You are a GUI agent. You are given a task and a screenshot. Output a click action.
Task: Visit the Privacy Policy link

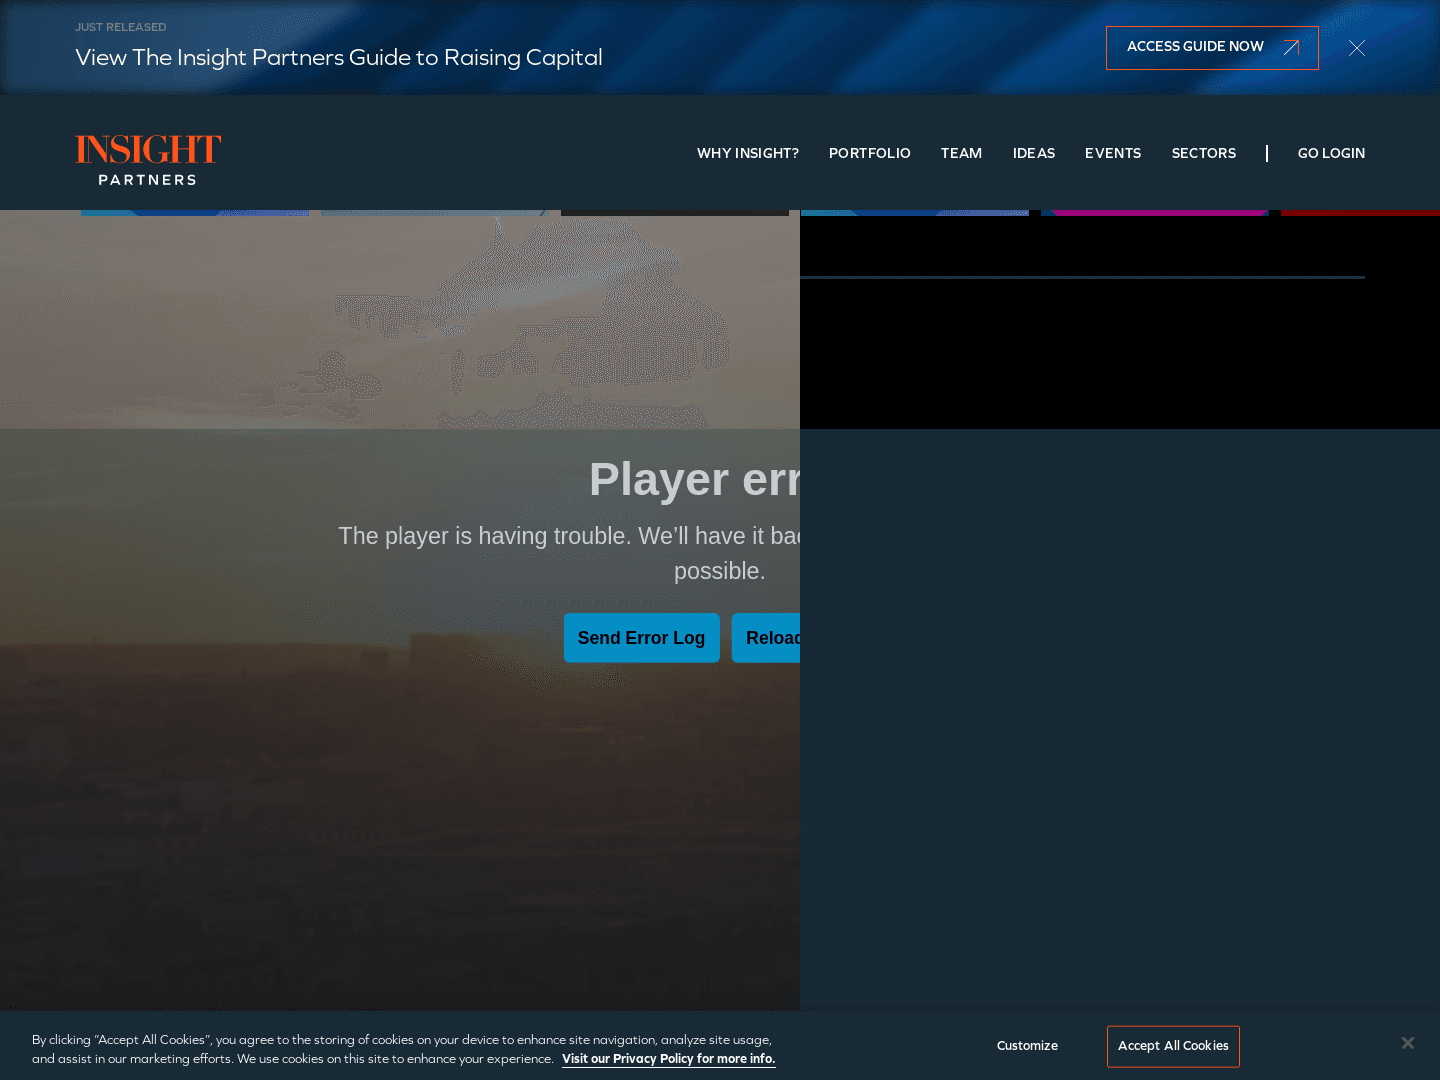(x=668, y=1059)
